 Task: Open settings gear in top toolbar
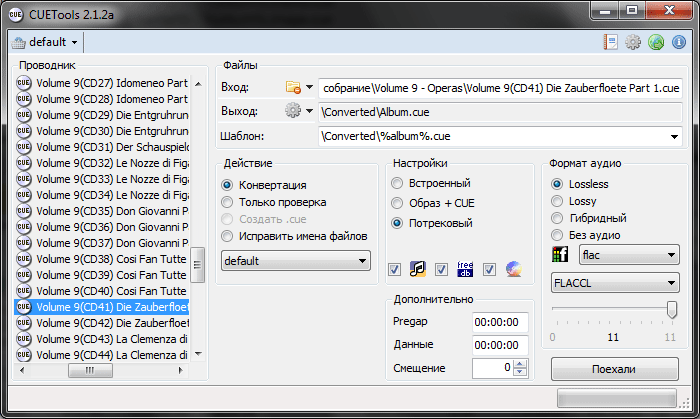[x=633, y=42]
